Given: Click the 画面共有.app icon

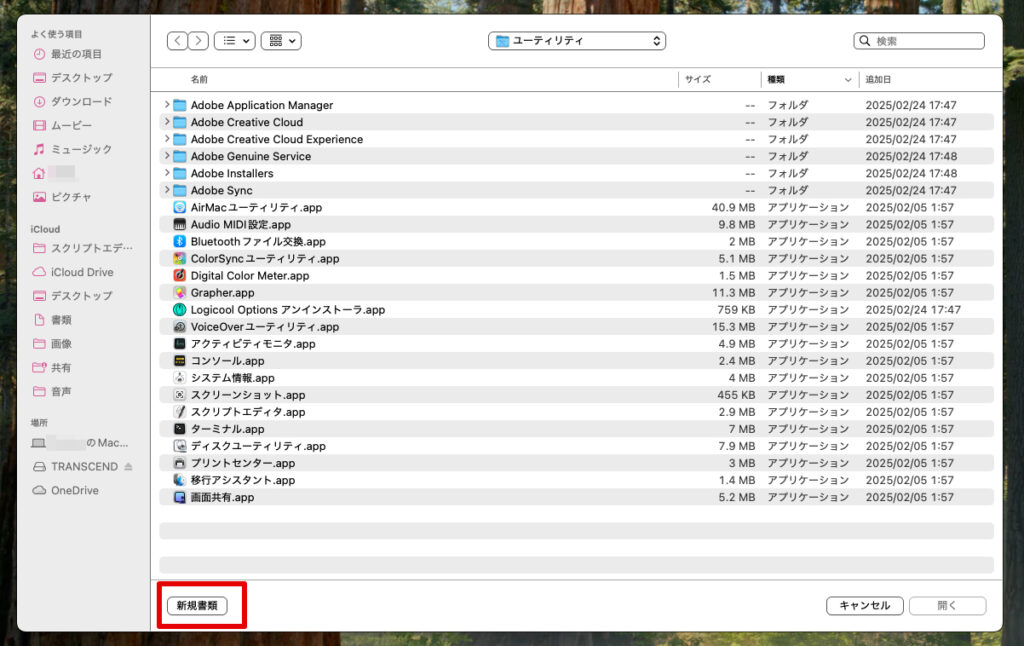Looking at the screenshot, I should pos(180,497).
